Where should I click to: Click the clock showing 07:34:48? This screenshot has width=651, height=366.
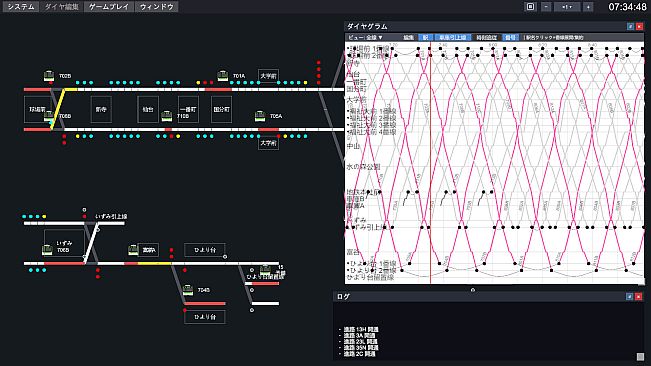click(x=627, y=7)
